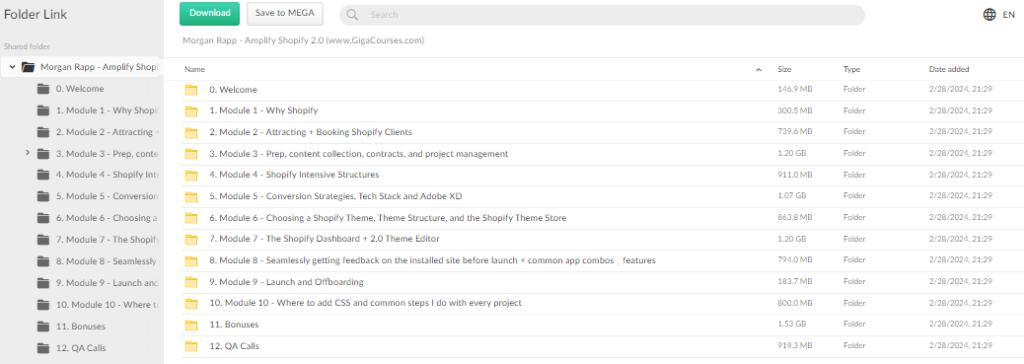Open the 12. QA Calls folder name in list
The image size is (1024, 364).
(x=234, y=346)
